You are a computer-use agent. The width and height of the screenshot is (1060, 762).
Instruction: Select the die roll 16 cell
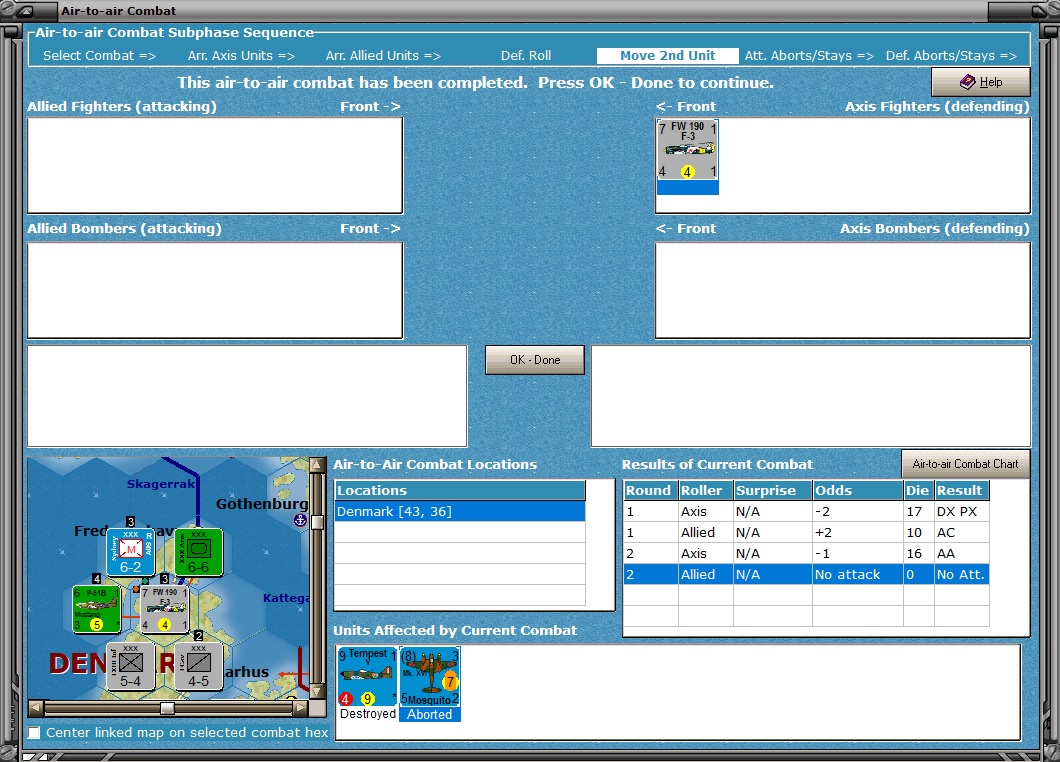point(919,553)
